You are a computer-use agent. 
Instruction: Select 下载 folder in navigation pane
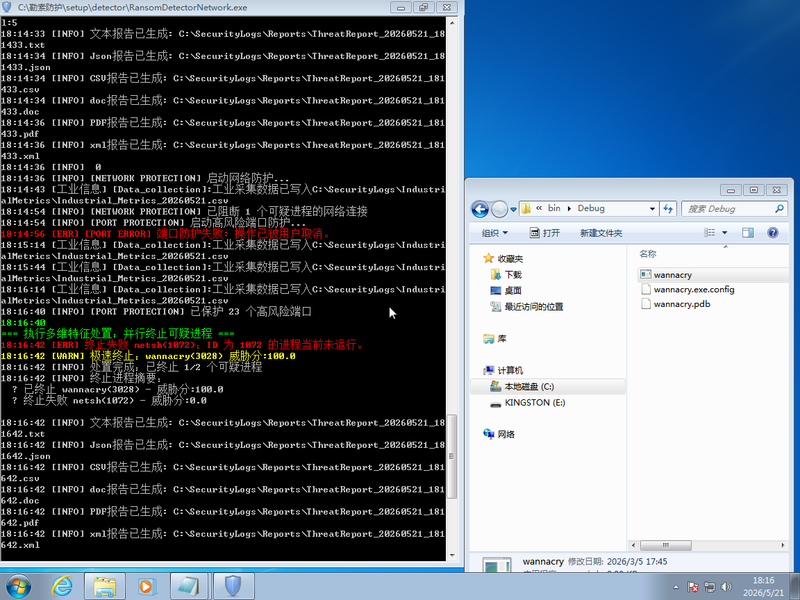pyautogui.click(x=506, y=274)
